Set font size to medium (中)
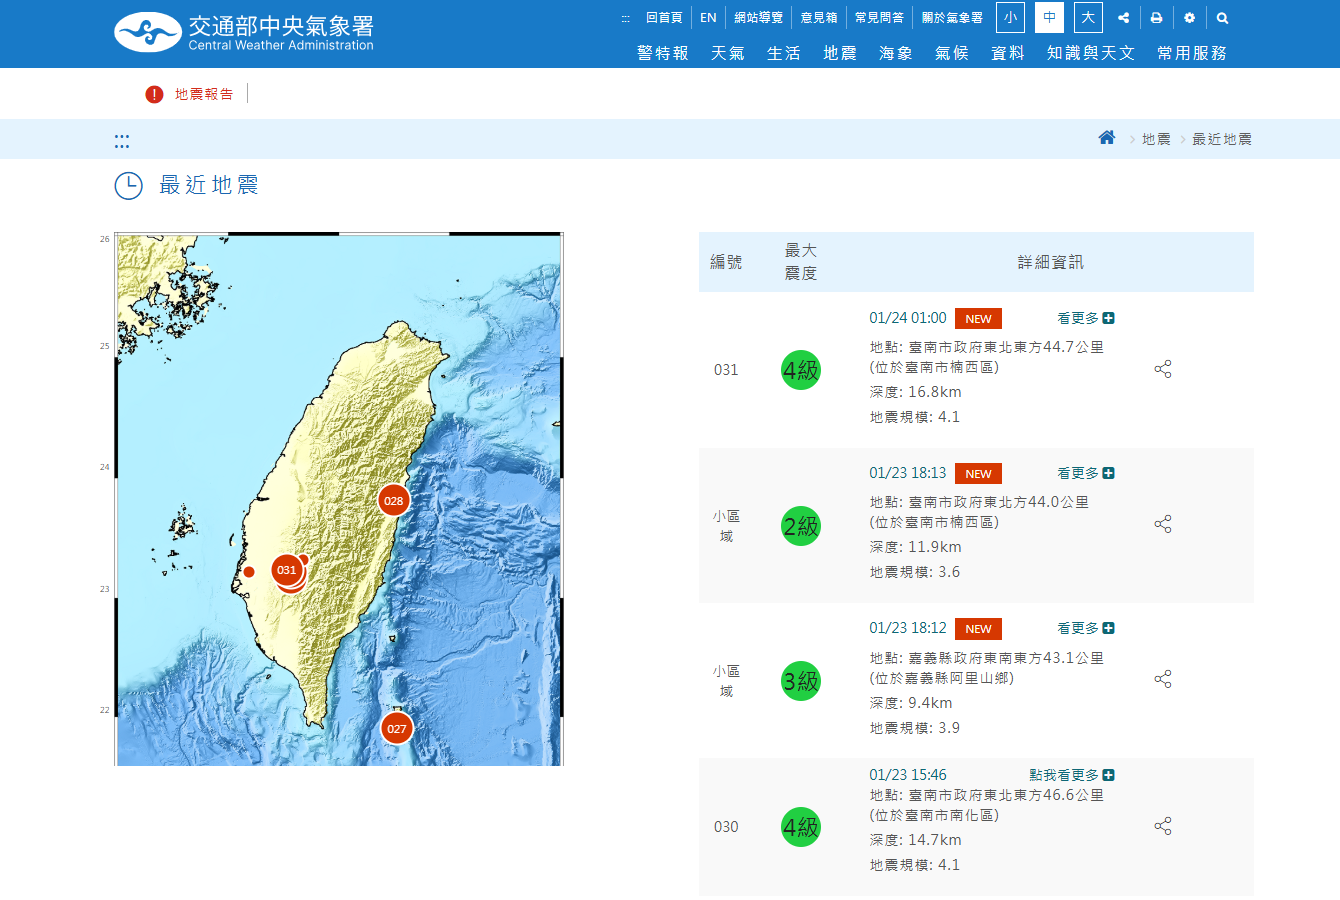The height and width of the screenshot is (900, 1340). coord(1049,17)
